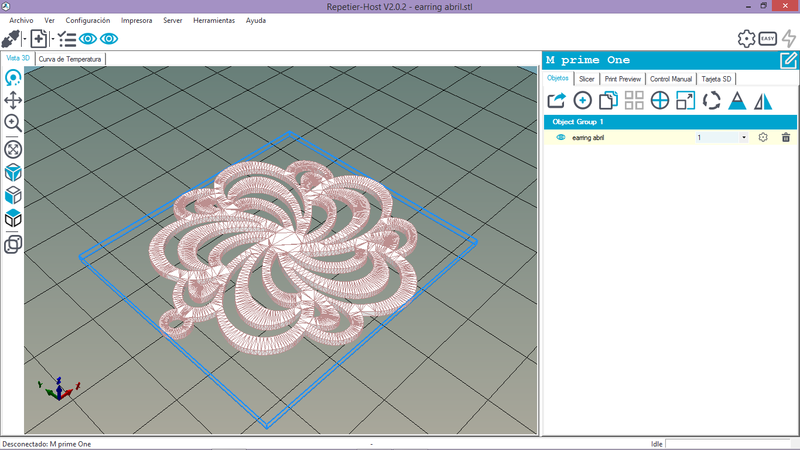Expand the dropdown arrow beside Load file icon
800x450 pixels.
(x=52, y=39)
